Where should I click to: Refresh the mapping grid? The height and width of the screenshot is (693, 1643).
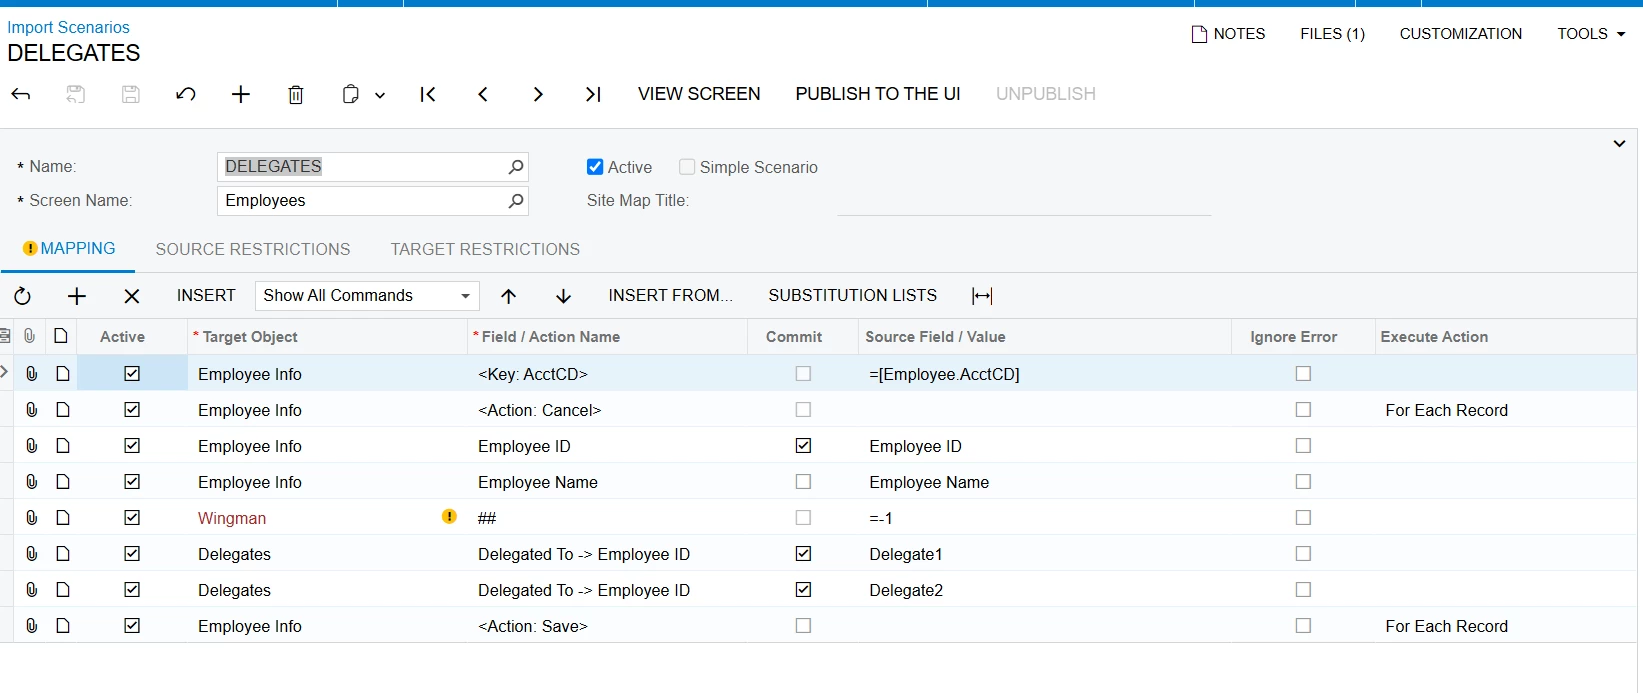pyautogui.click(x=22, y=296)
